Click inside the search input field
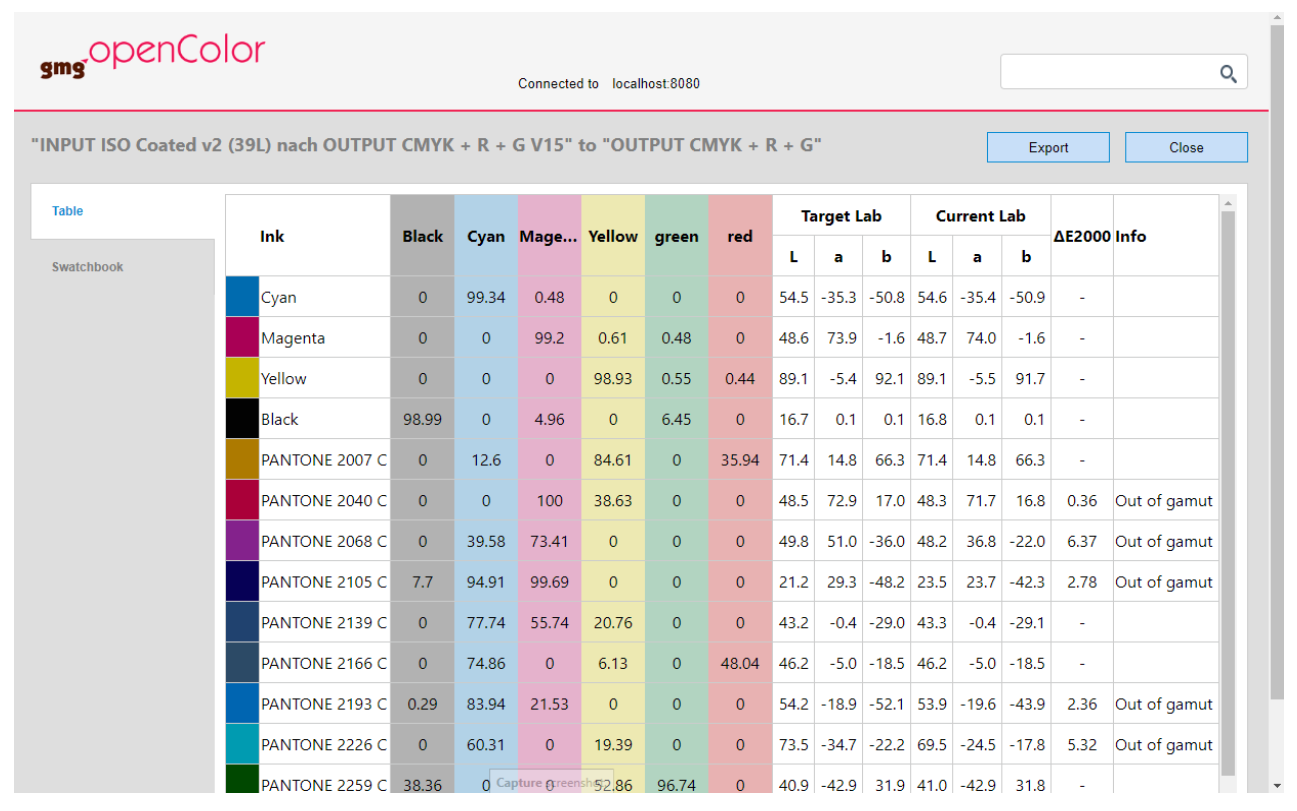The image size is (1297, 811). pyautogui.click(x=1108, y=72)
